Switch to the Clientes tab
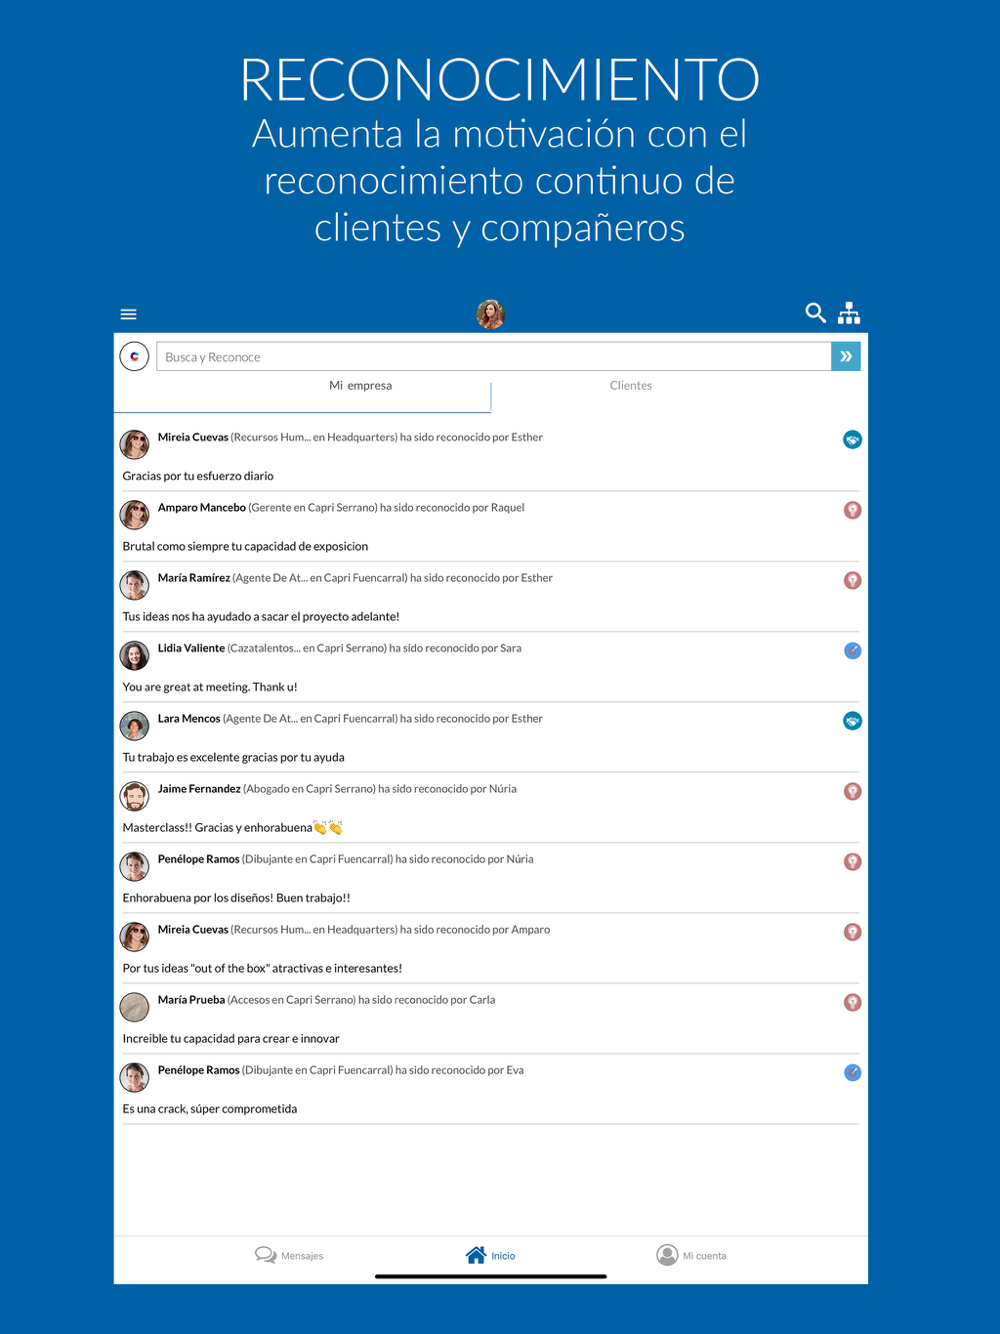This screenshot has height=1334, width=1000. [x=631, y=386]
